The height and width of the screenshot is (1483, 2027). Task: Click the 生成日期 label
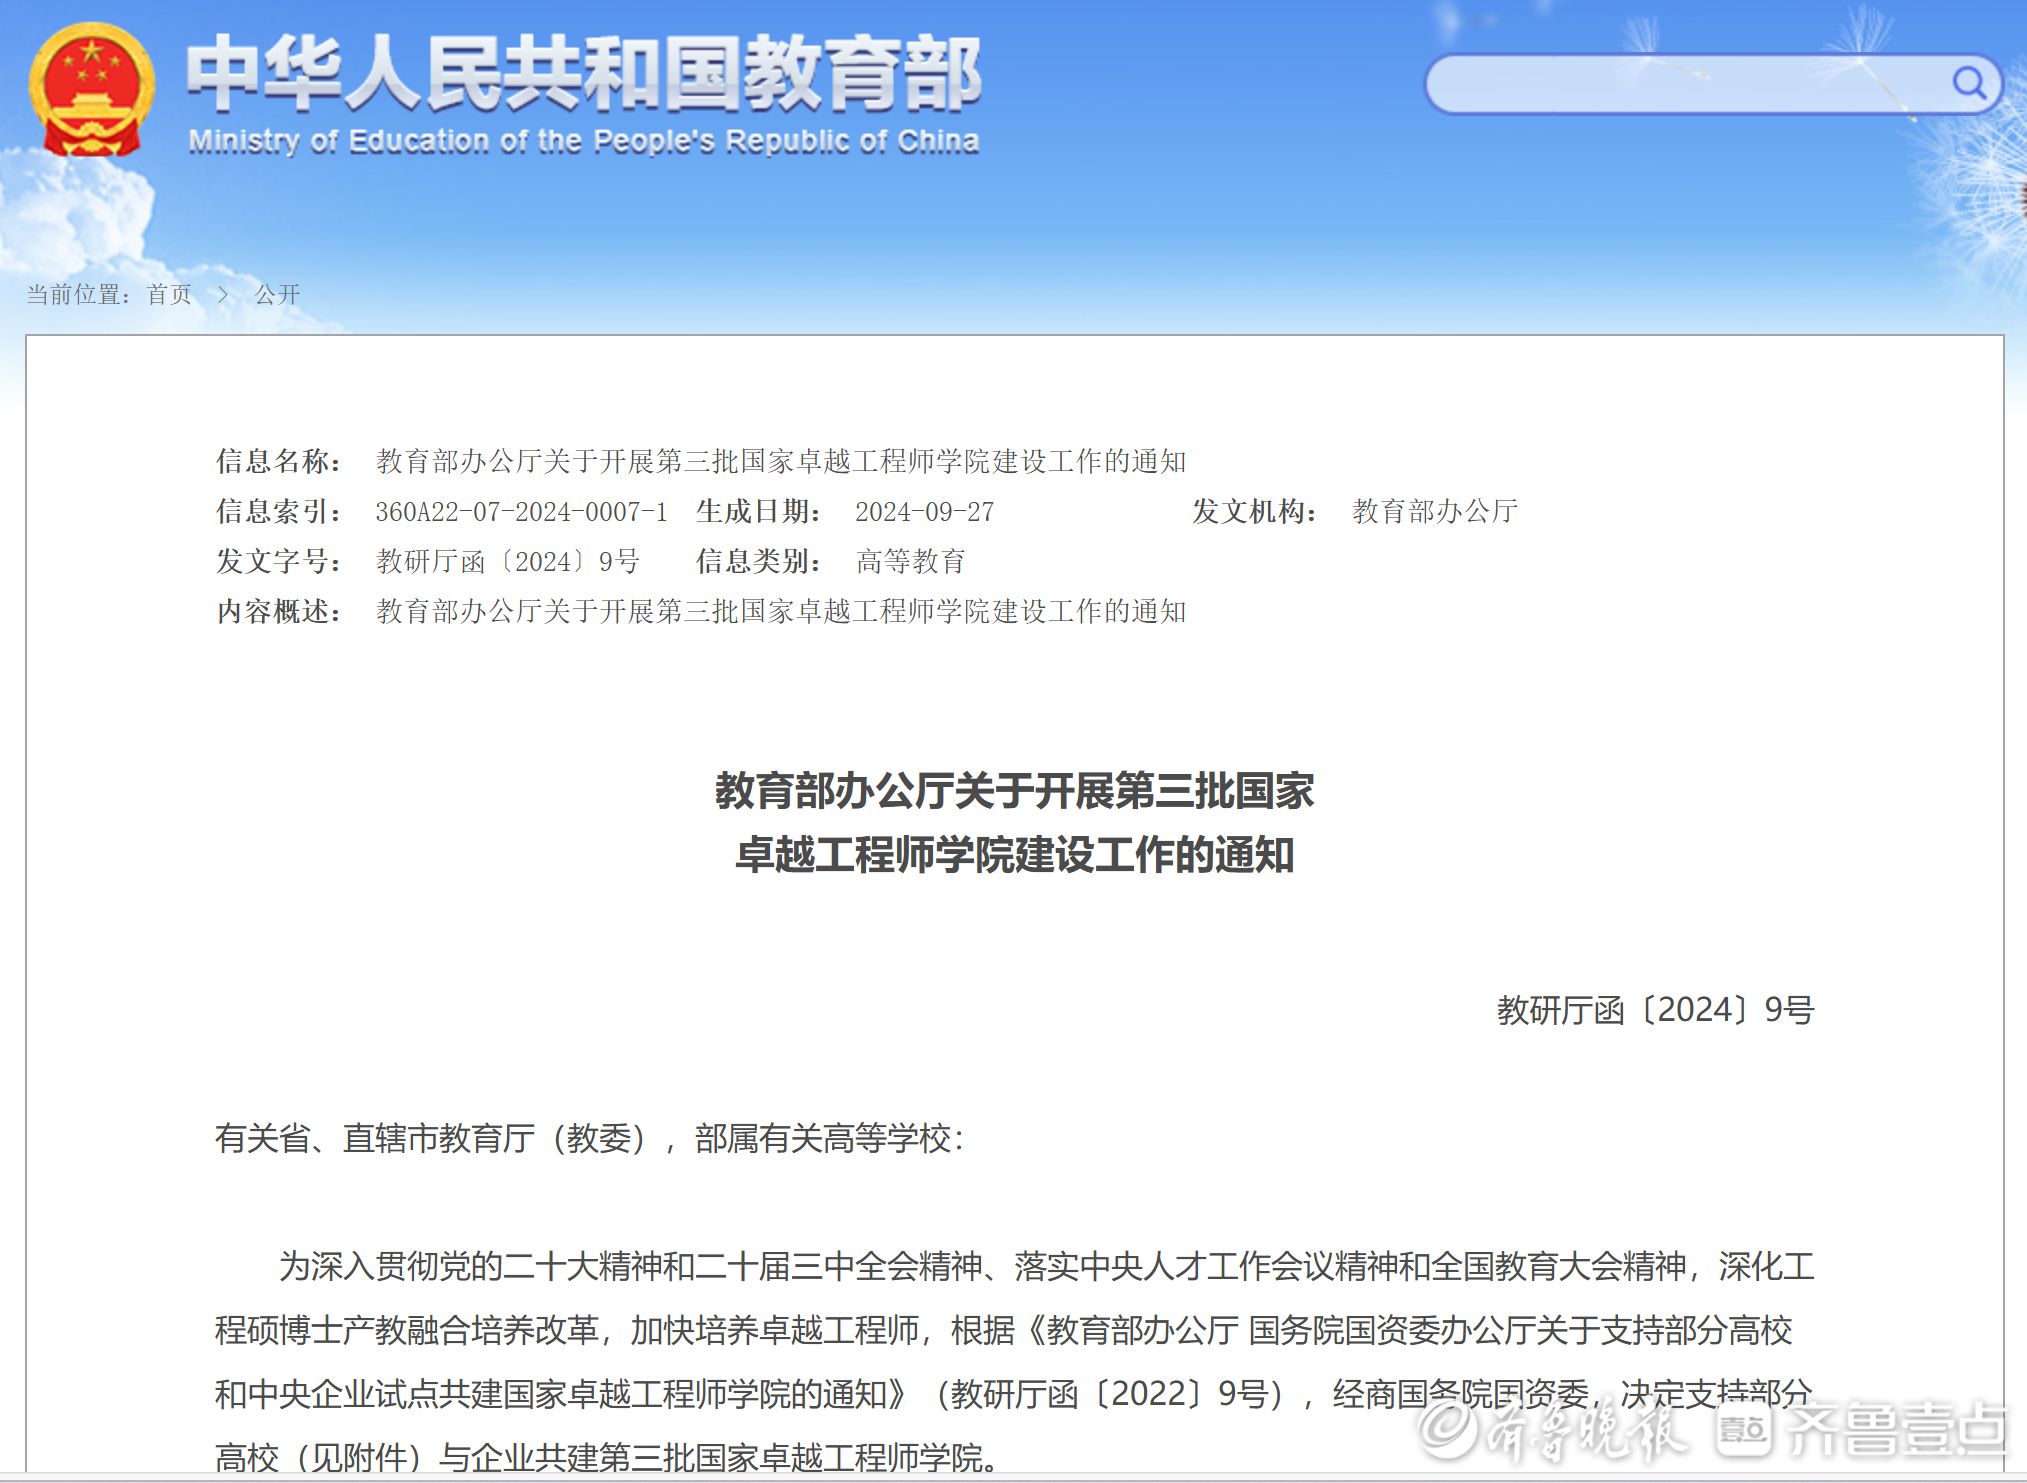click(759, 512)
